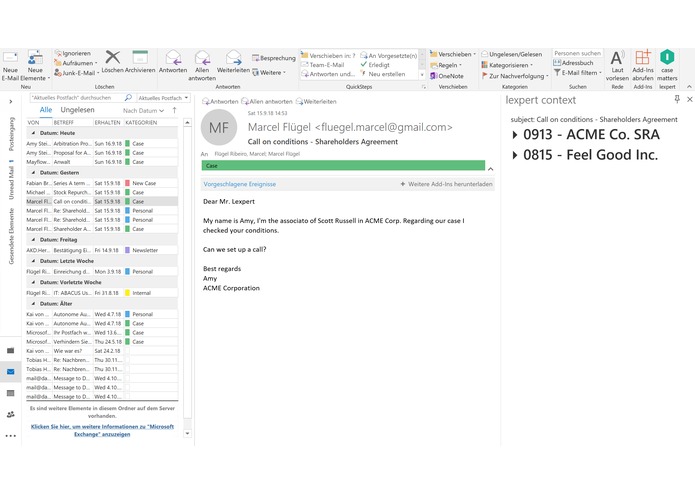The image size is (695, 494).
Task: Open Kategorisieren in the ribbon
Action: point(508,65)
